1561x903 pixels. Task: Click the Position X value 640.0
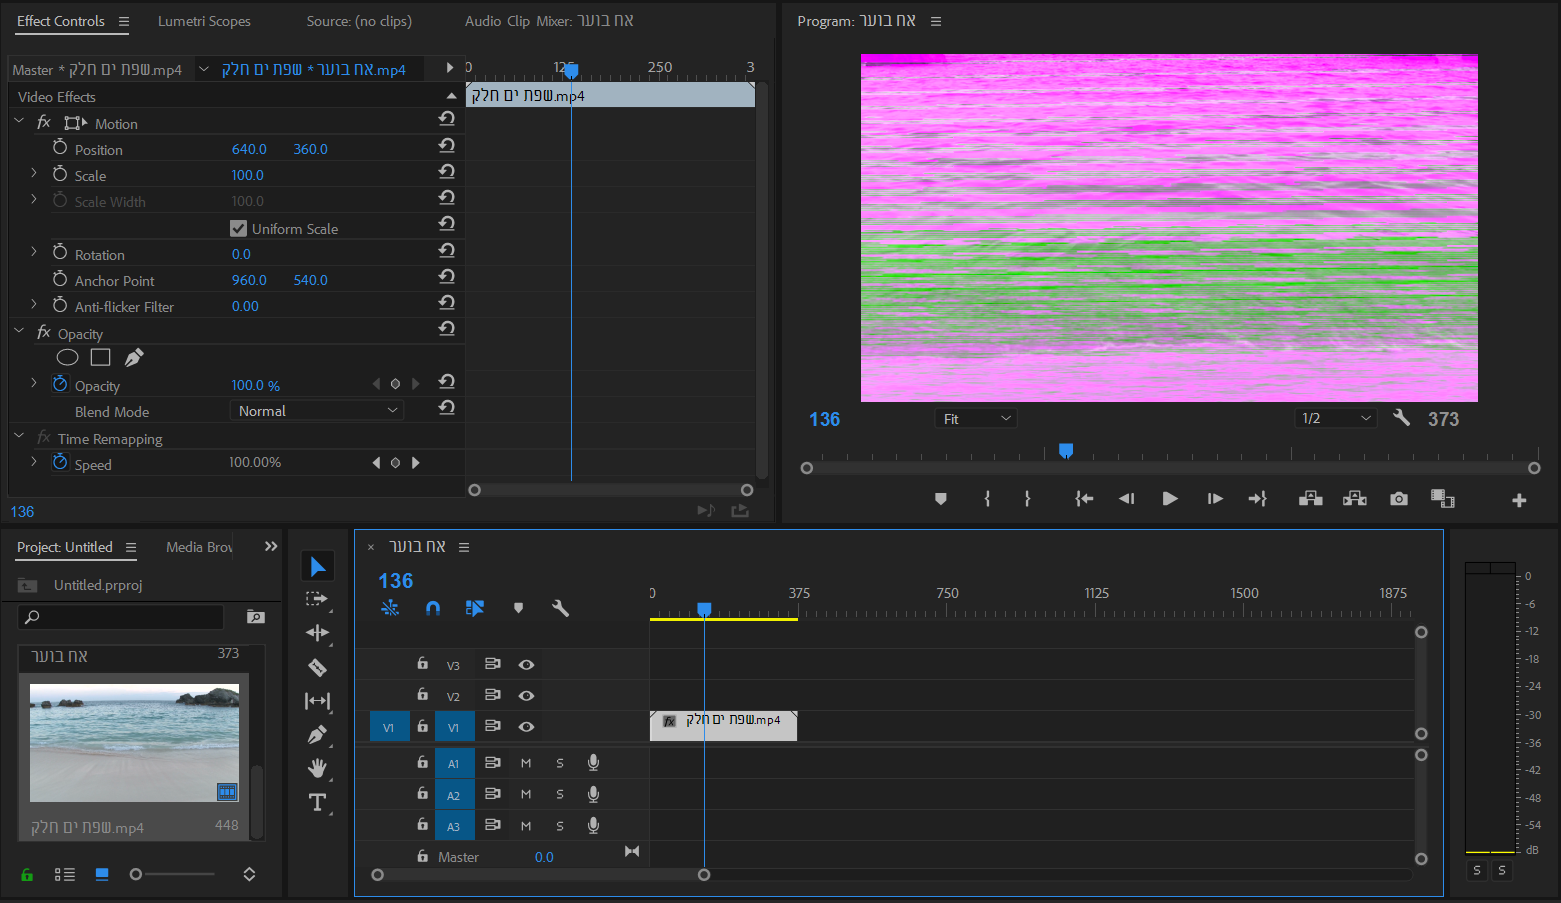coord(249,149)
